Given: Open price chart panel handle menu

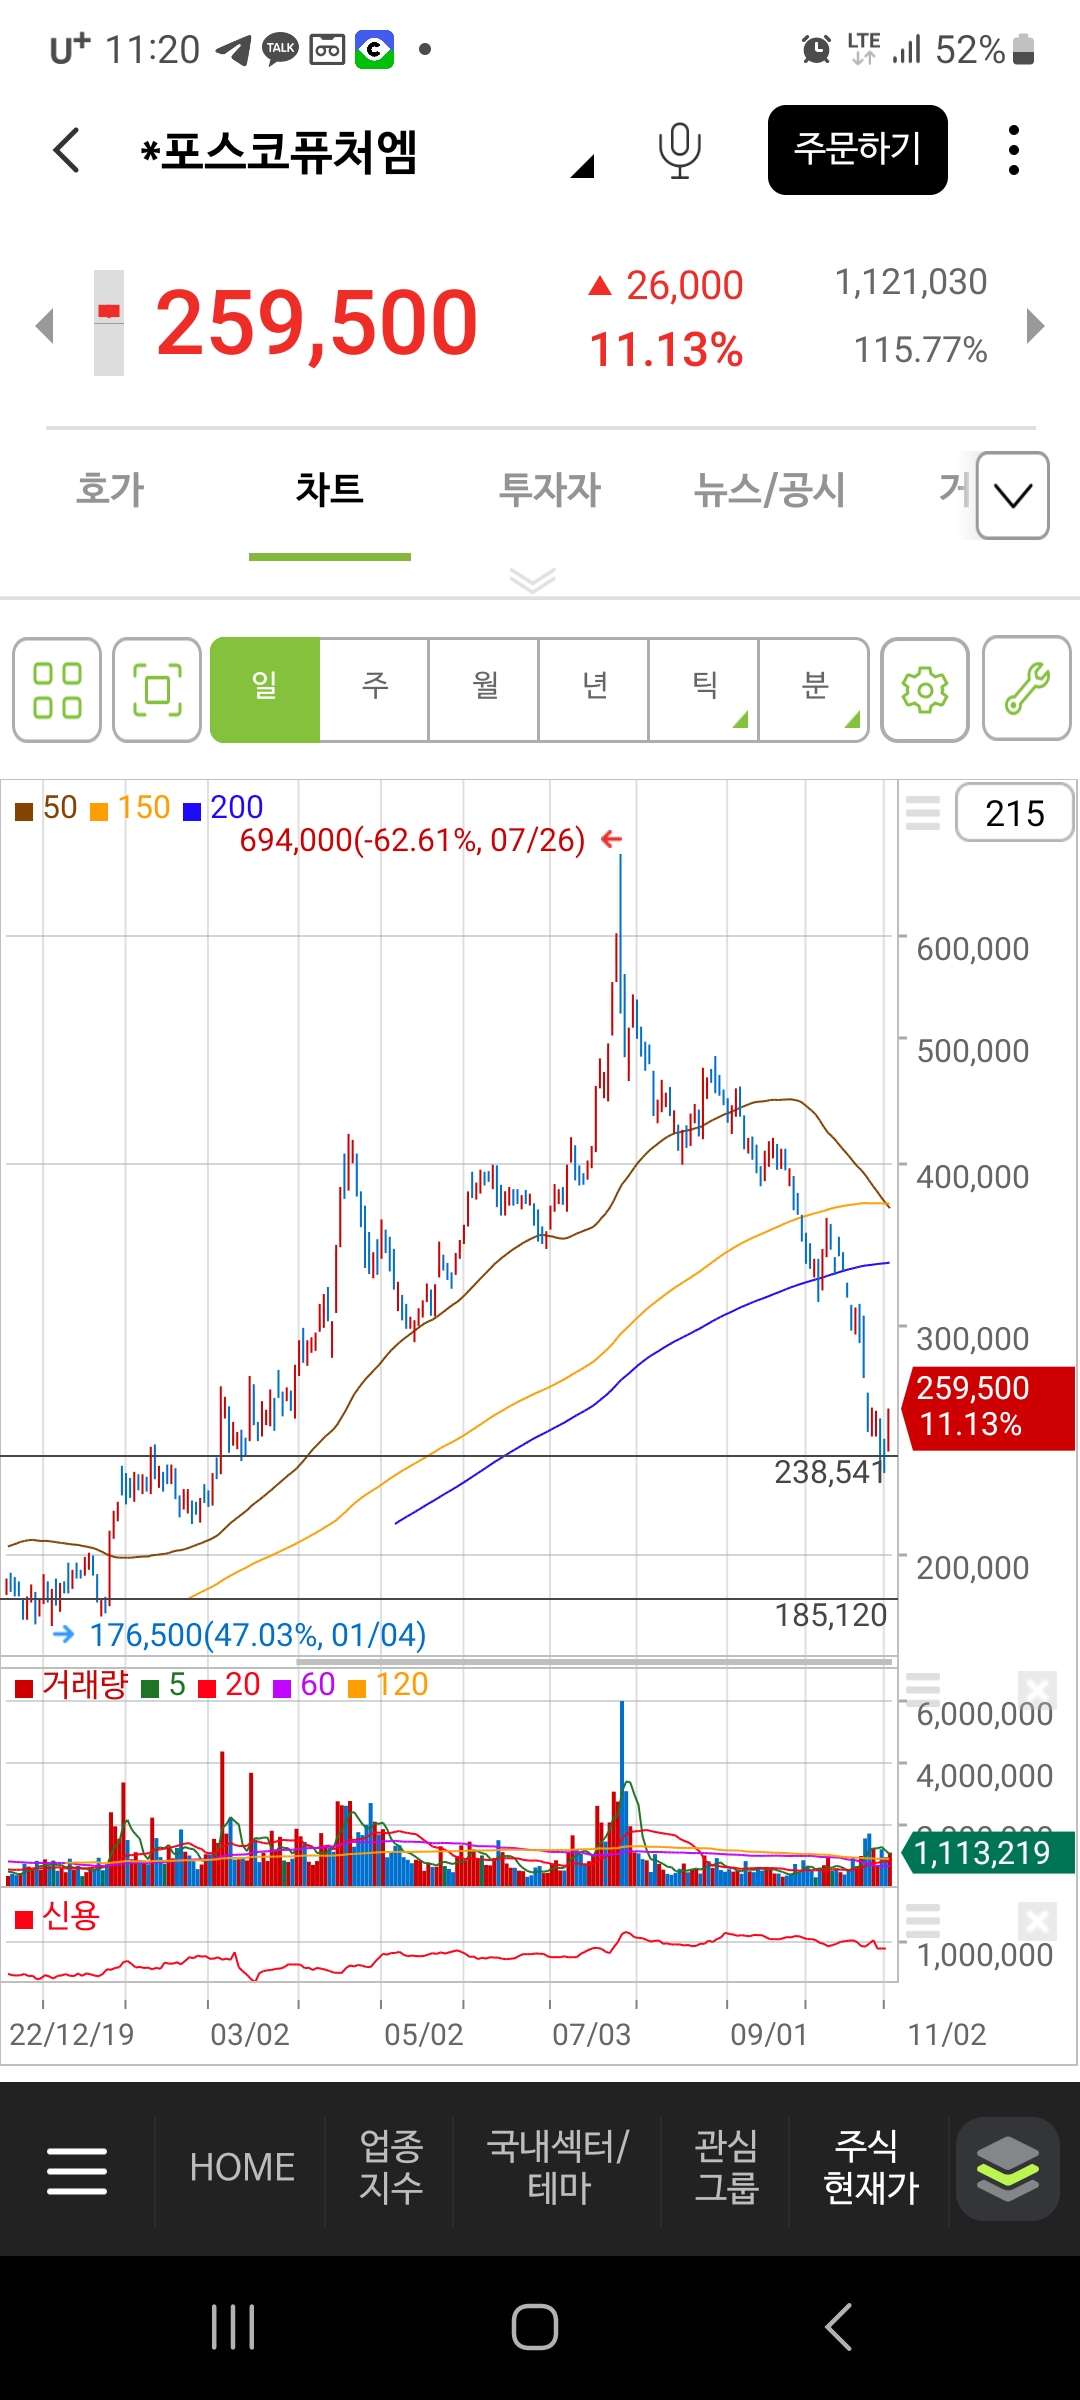Looking at the screenshot, I should click(923, 813).
